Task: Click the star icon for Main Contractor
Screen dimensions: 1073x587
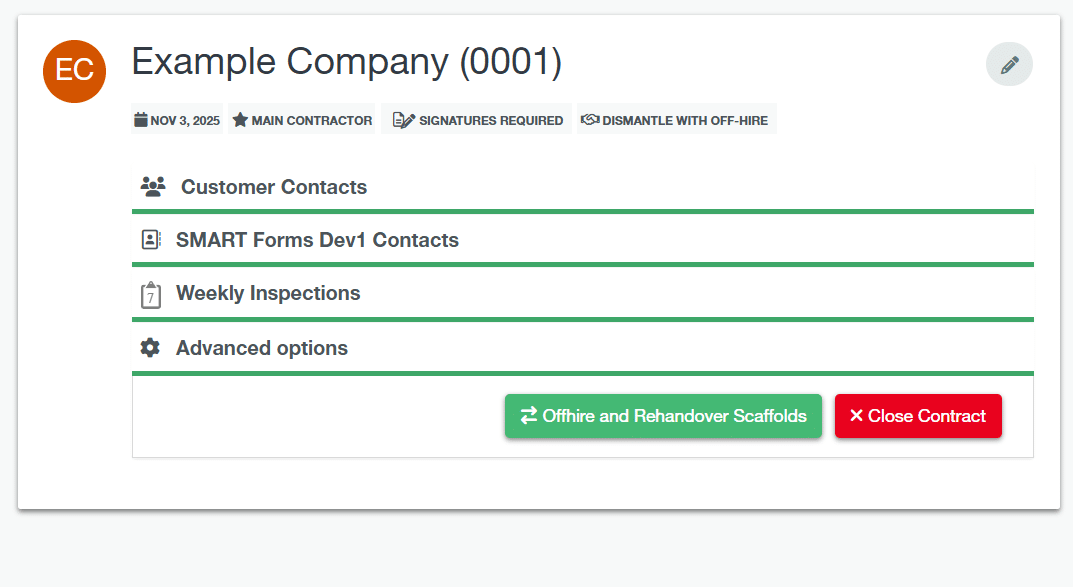Action: 240,120
